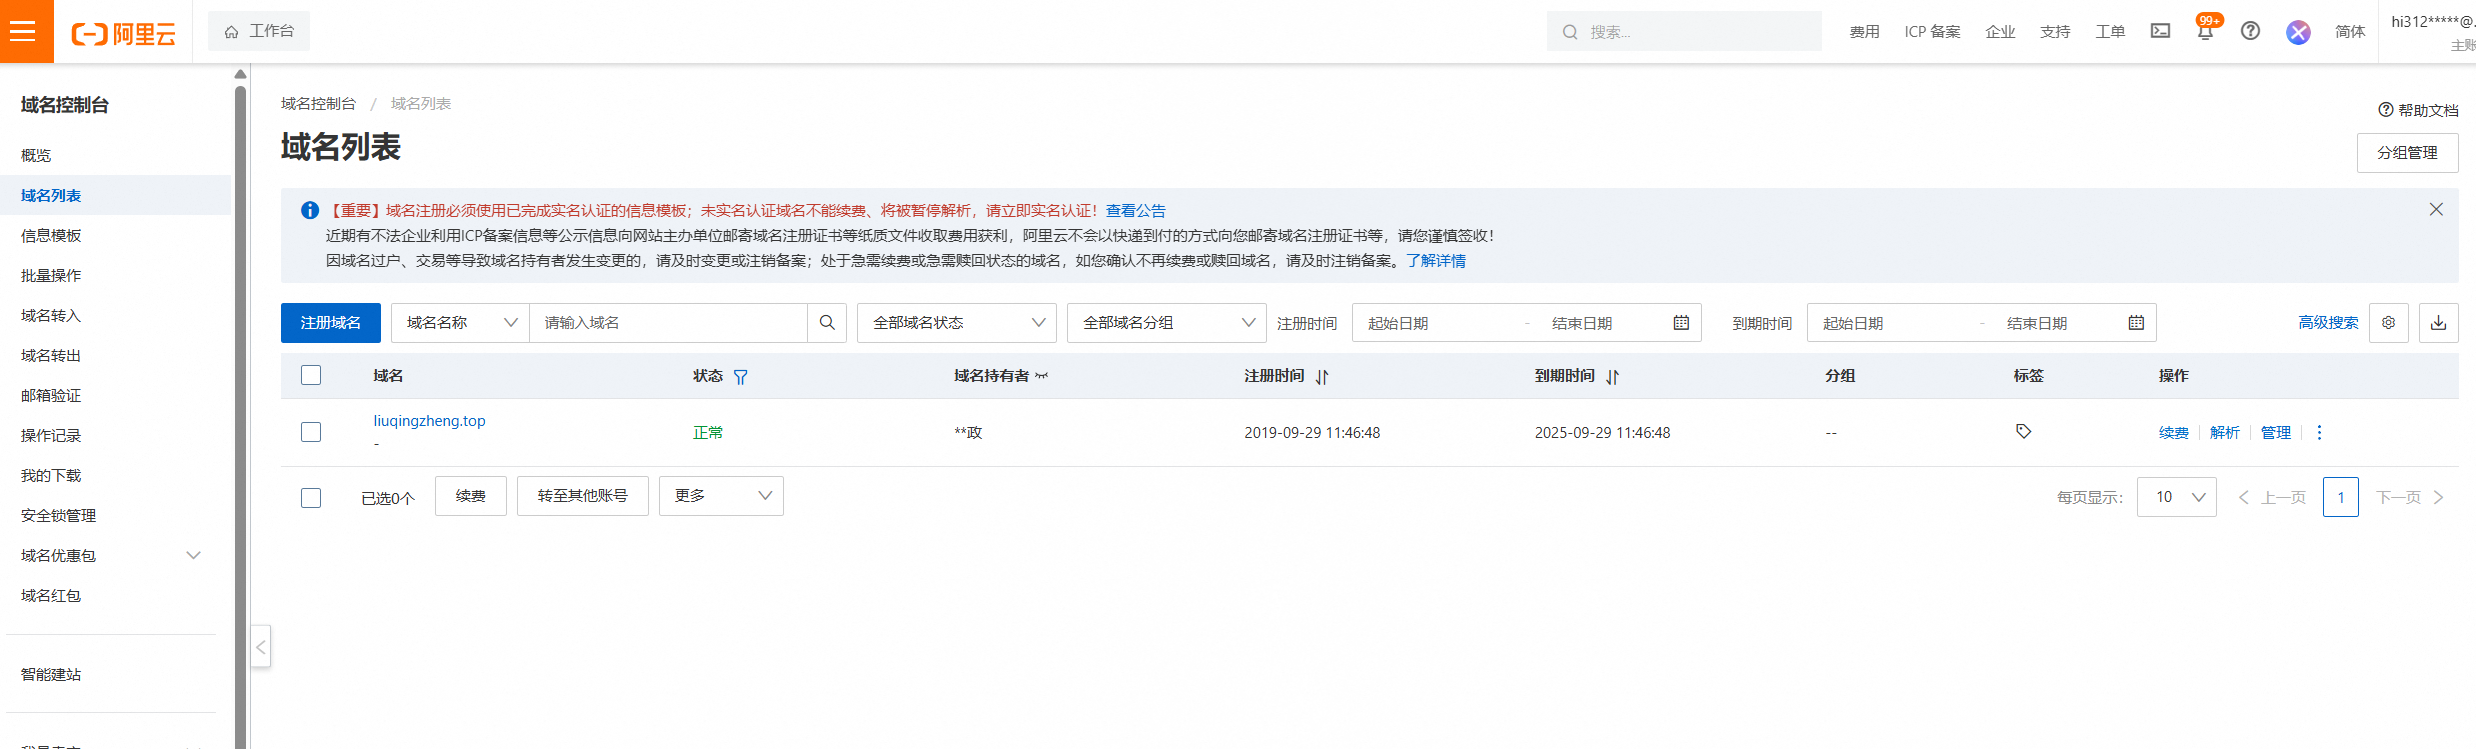This screenshot has width=2476, height=749.
Task: Click the purple AI assistant icon
Action: click(x=2298, y=32)
